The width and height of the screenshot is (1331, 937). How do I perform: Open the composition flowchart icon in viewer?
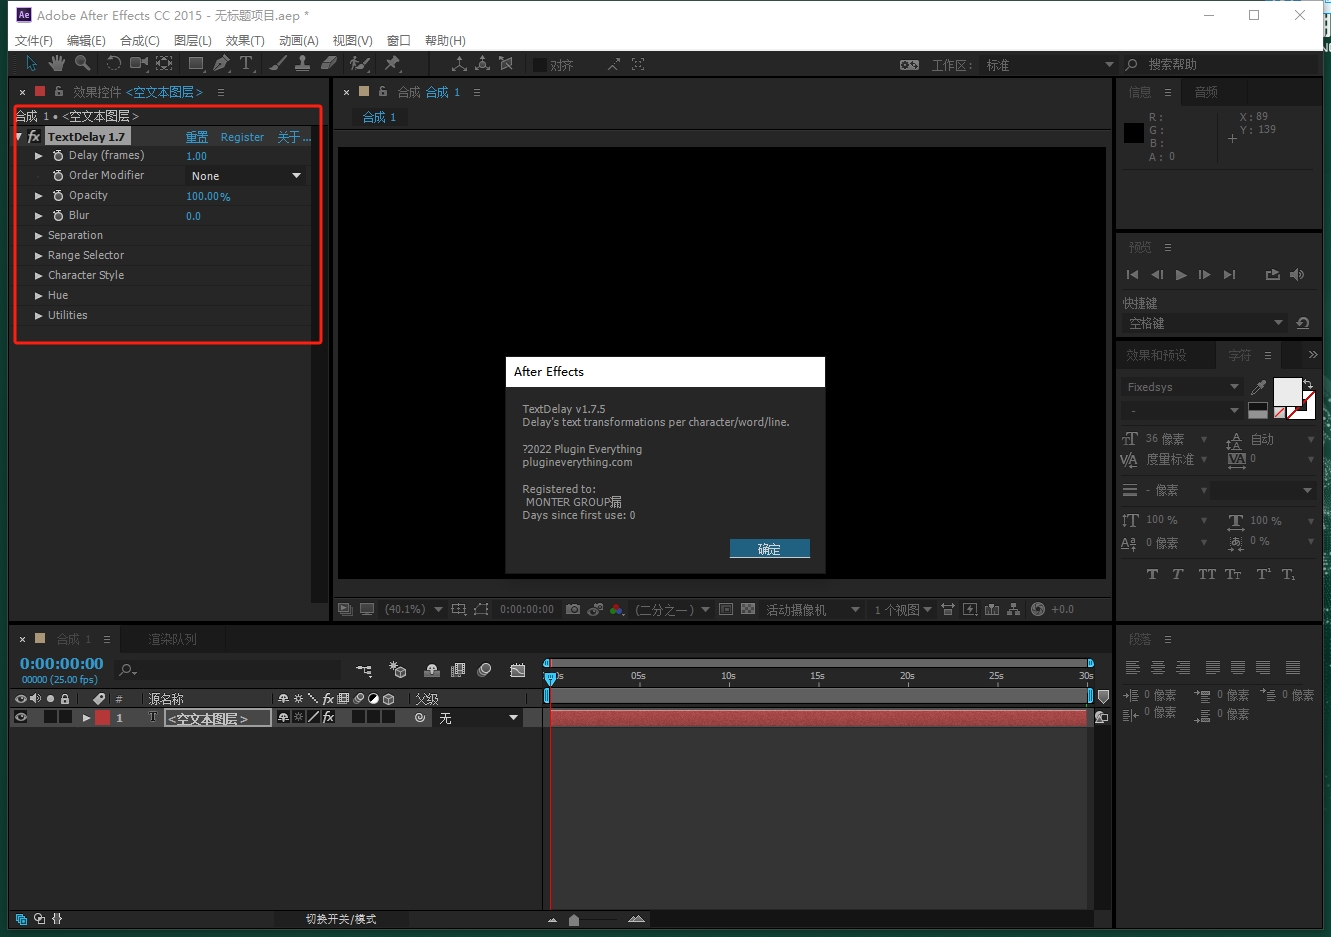pos(1014,609)
